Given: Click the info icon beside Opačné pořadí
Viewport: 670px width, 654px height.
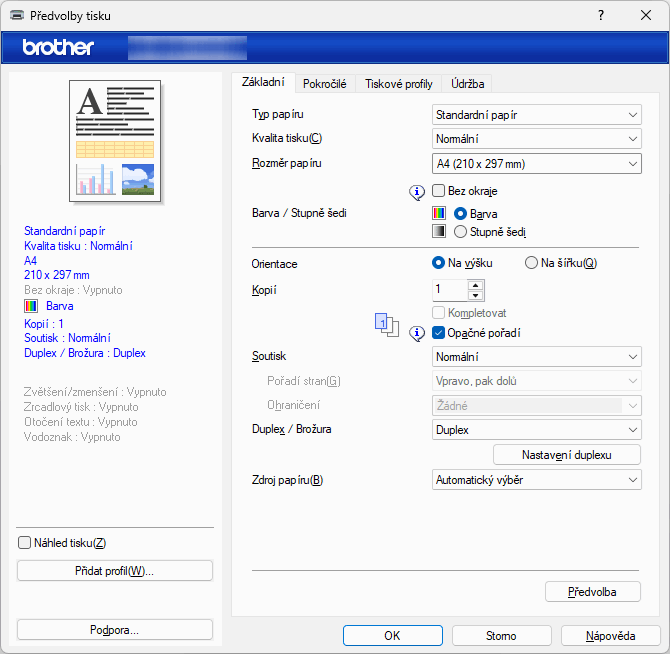Looking at the screenshot, I should (417, 334).
